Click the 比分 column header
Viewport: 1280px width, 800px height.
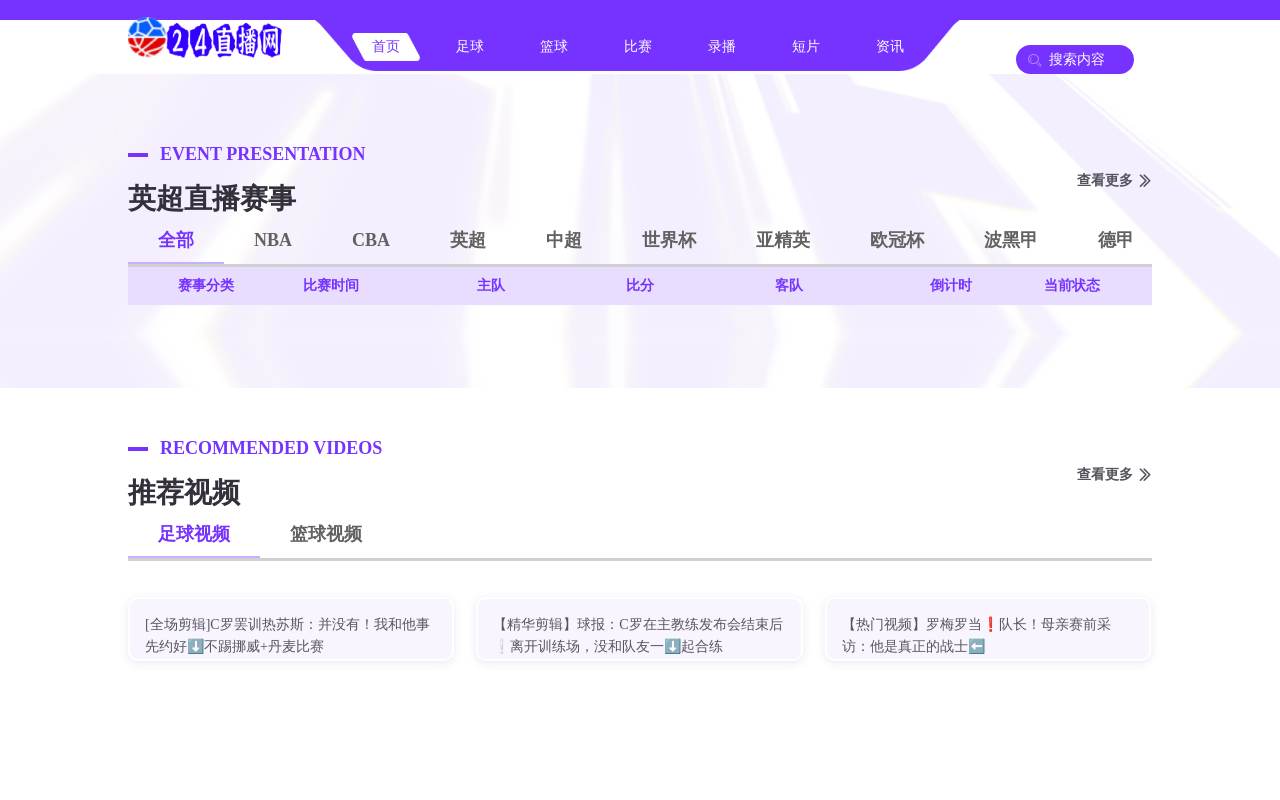640,286
